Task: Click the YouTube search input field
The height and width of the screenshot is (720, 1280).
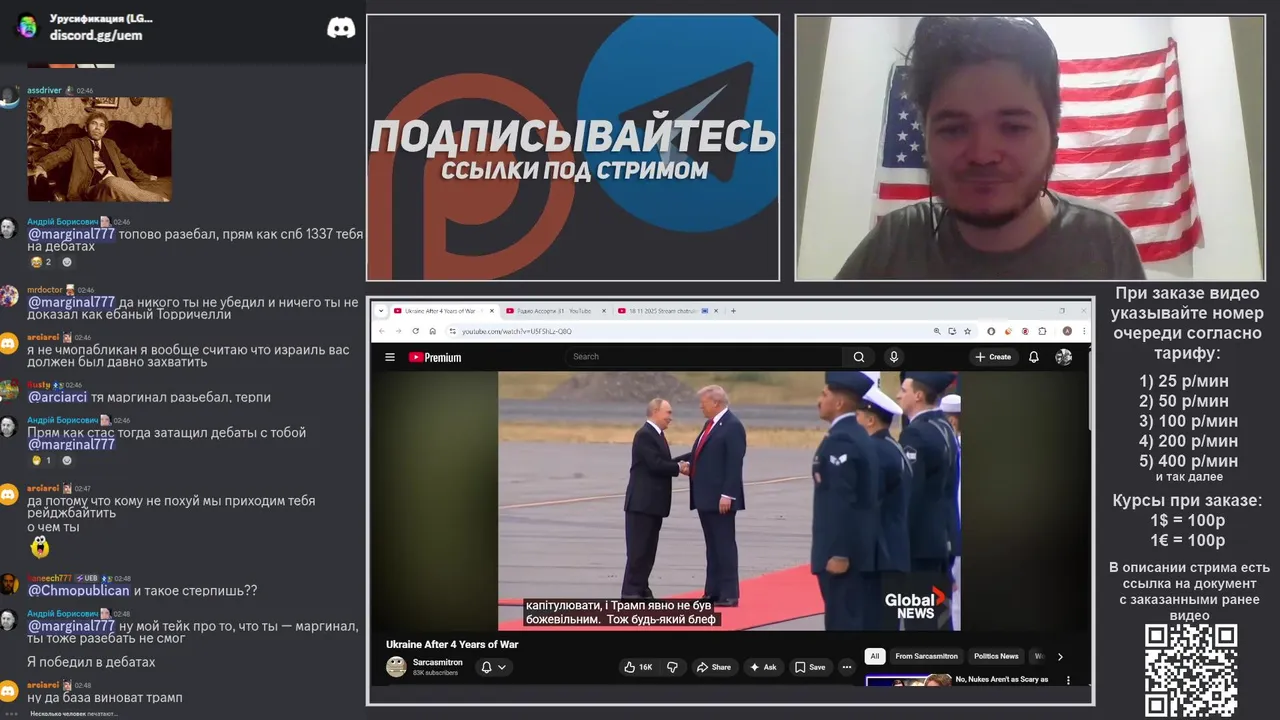Action: pyautogui.click(x=705, y=357)
